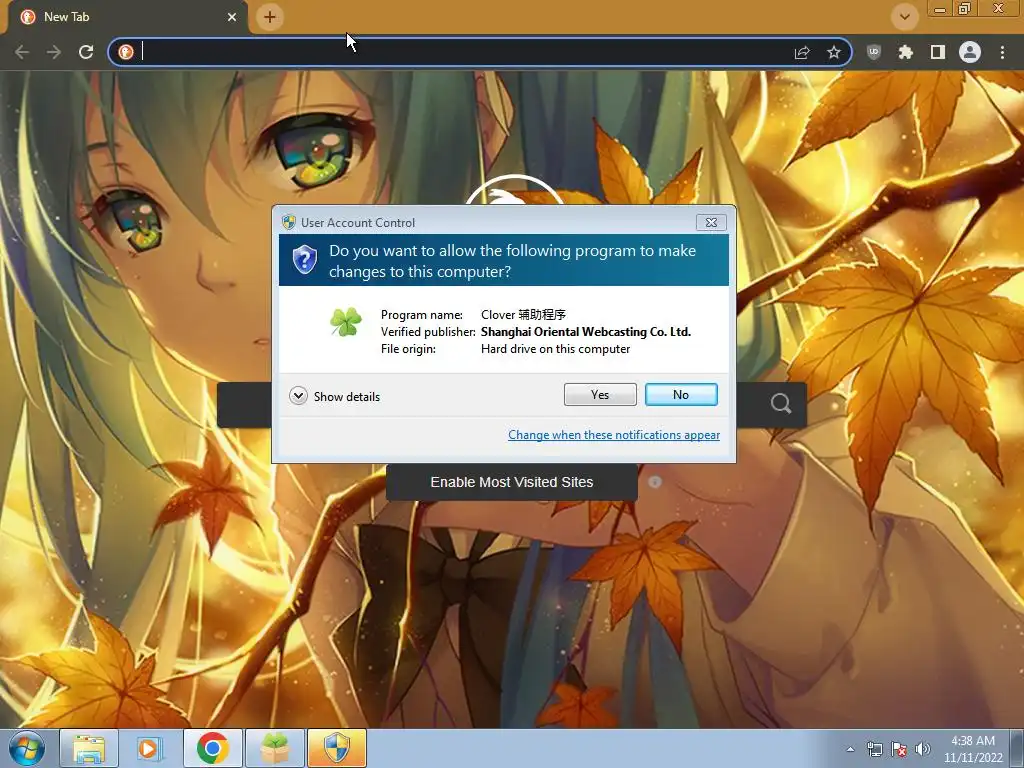Click info icon beside Most Visited button

pos(655,482)
